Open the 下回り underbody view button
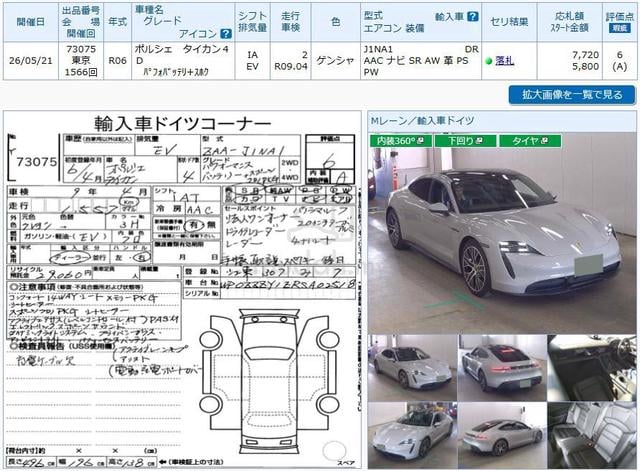Screen dimensions: 640x471 tap(465, 141)
